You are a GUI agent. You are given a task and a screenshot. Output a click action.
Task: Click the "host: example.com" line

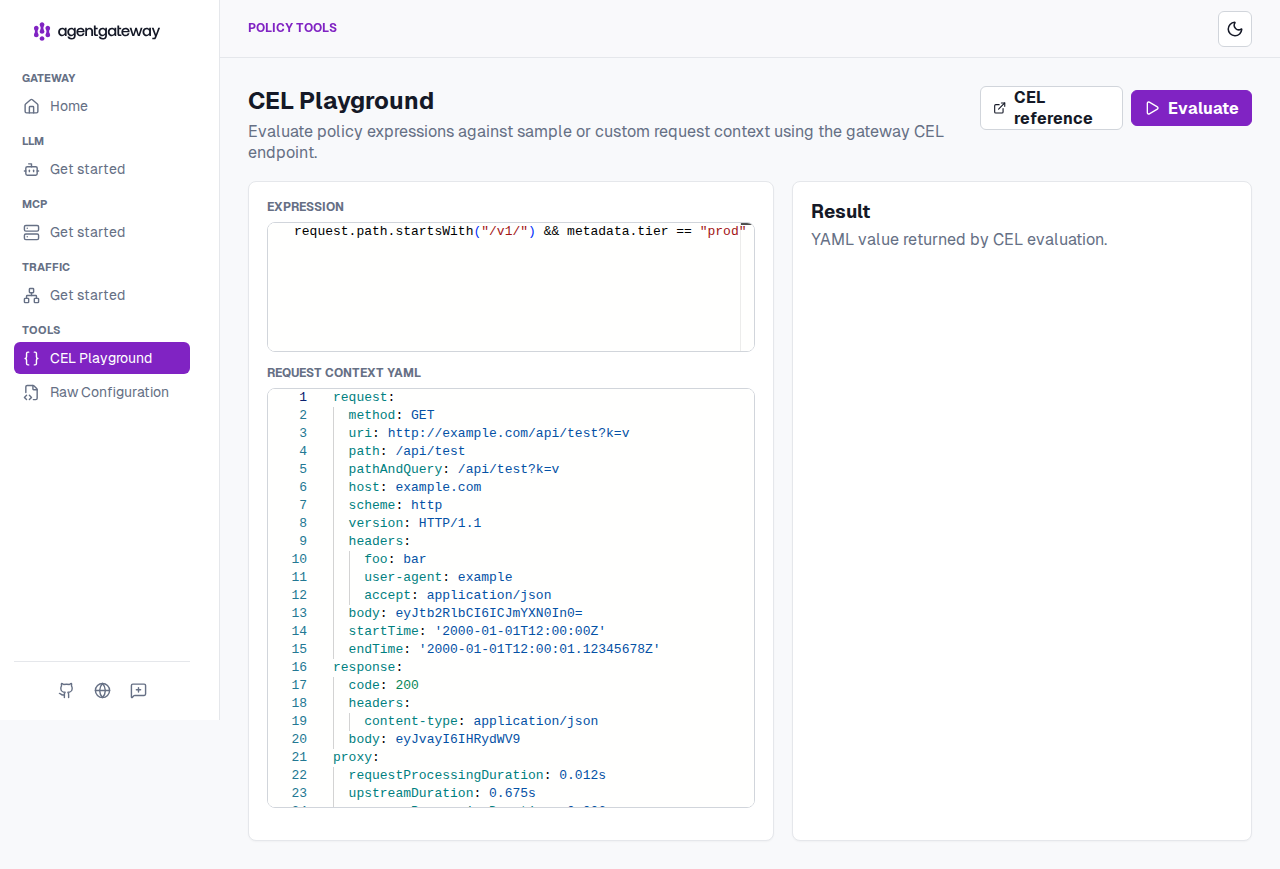coord(415,487)
